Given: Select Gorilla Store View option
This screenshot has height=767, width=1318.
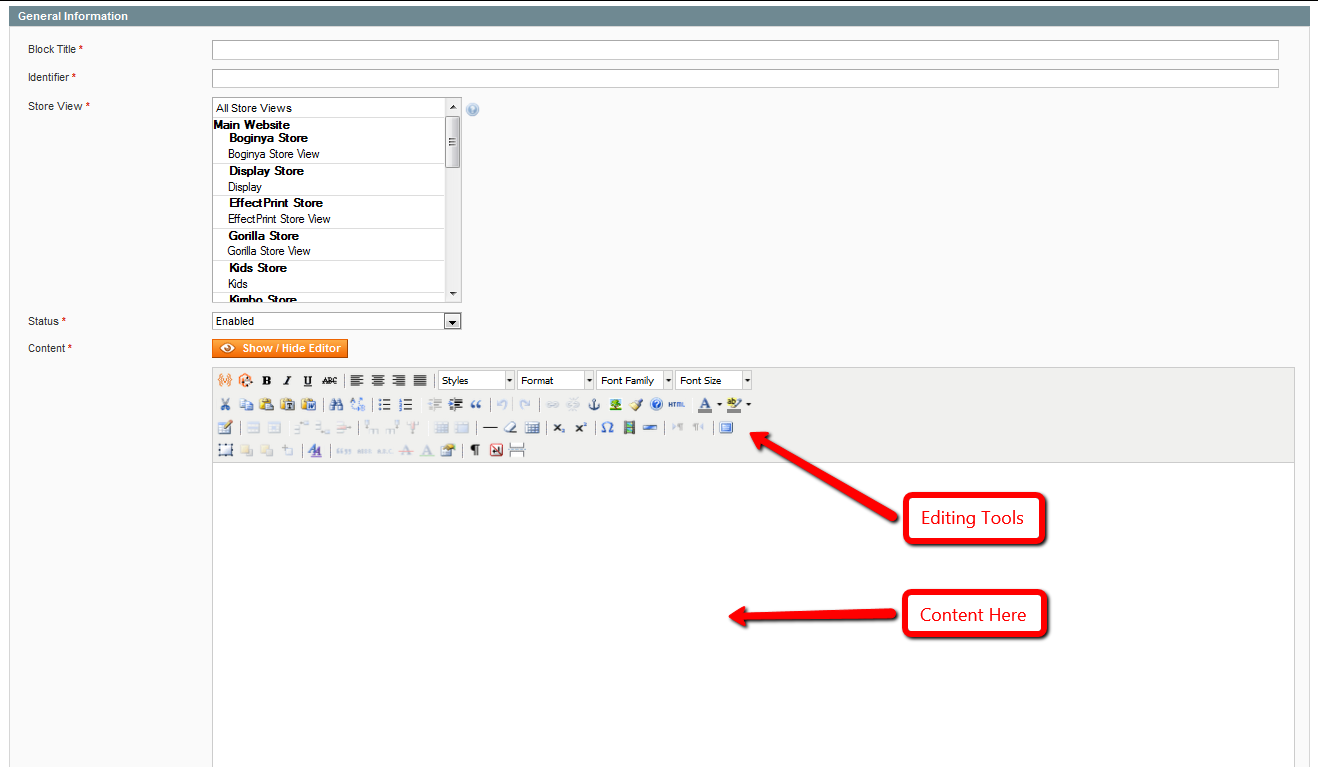Looking at the screenshot, I should pyautogui.click(x=328, y=251).
